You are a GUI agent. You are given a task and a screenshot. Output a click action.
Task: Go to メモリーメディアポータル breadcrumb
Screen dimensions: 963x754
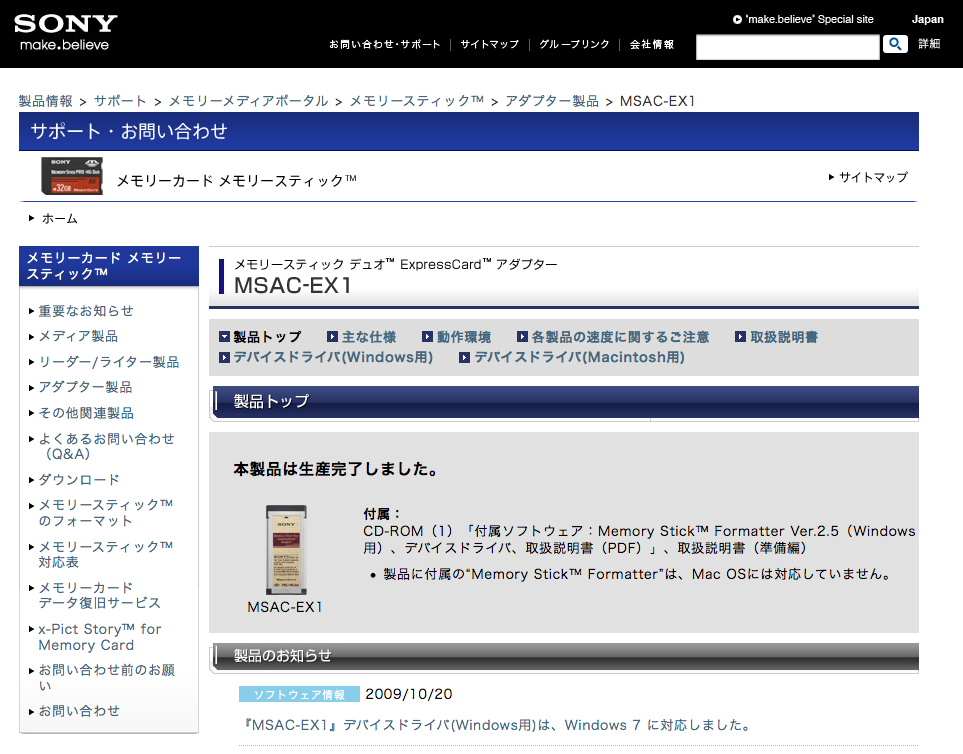point(248,101)
